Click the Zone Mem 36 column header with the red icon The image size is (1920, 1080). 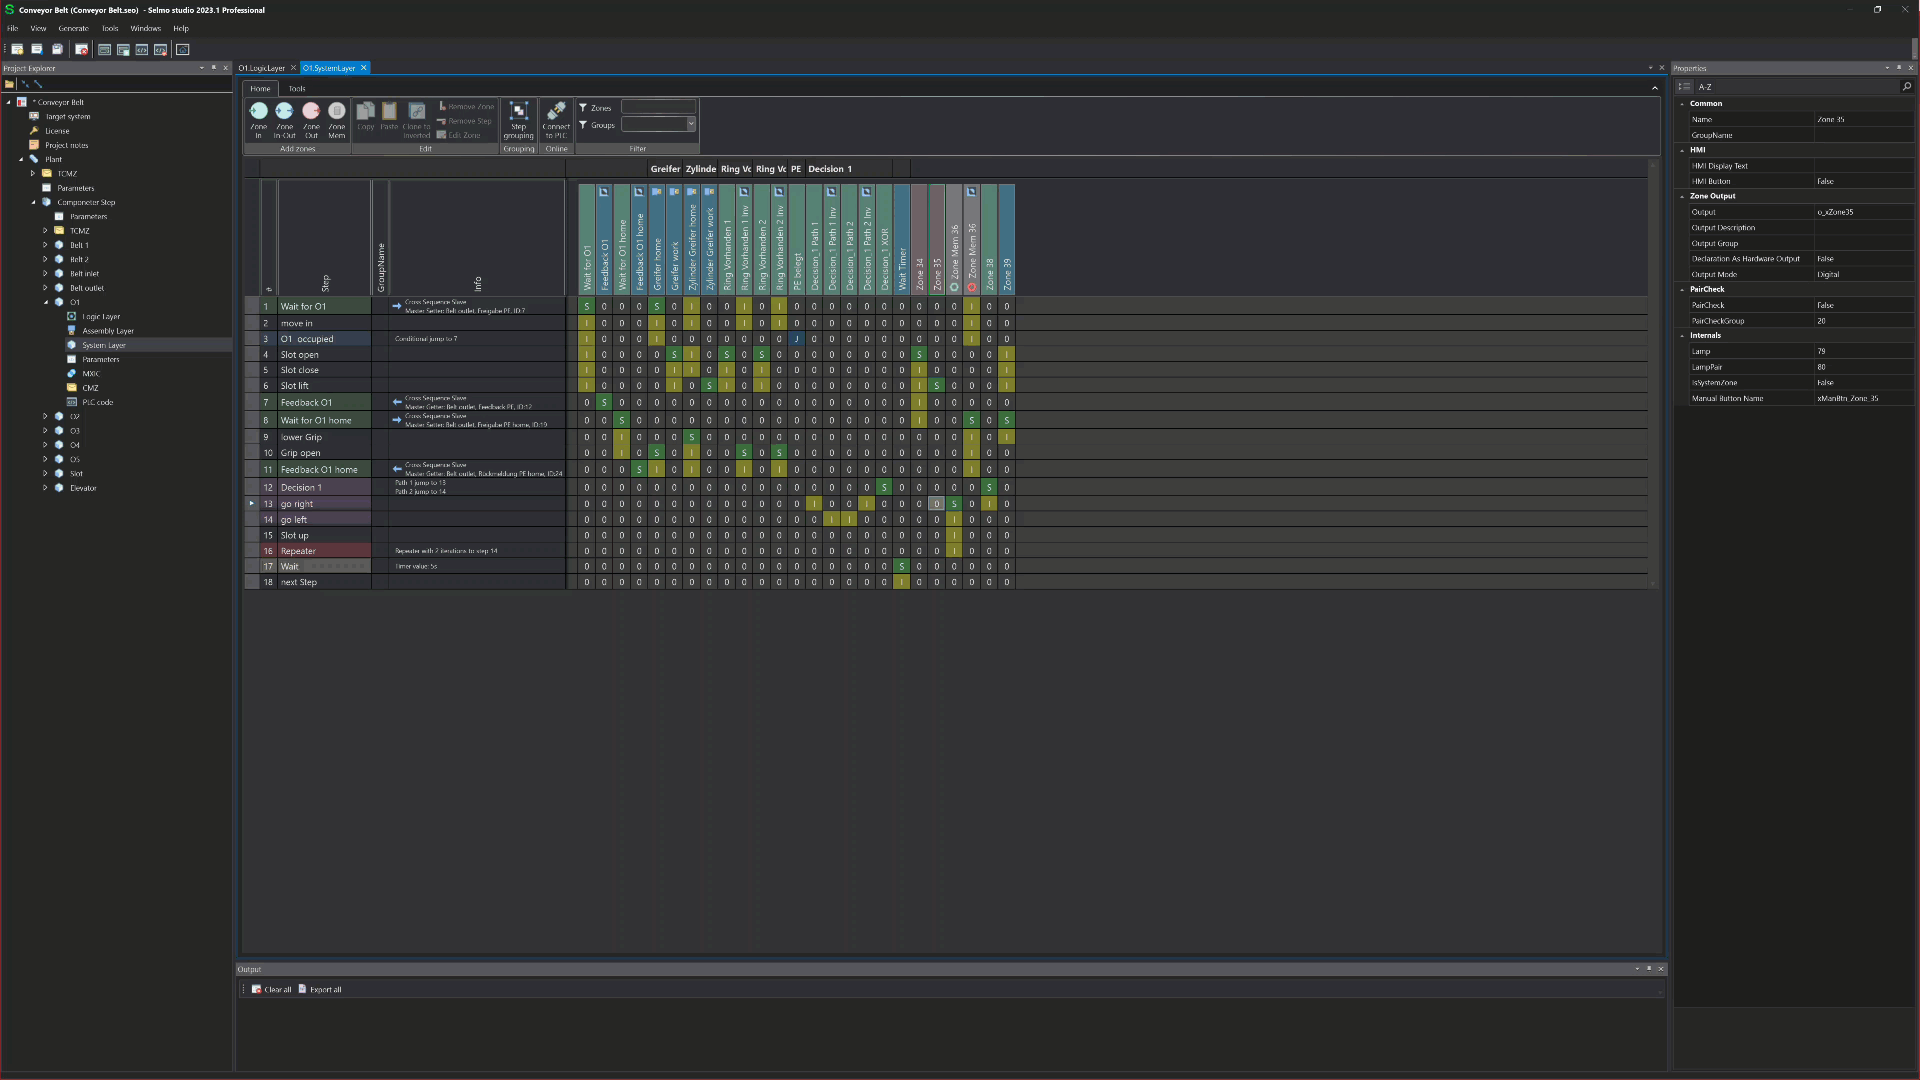pyautogui.click(x=971, y=238)
